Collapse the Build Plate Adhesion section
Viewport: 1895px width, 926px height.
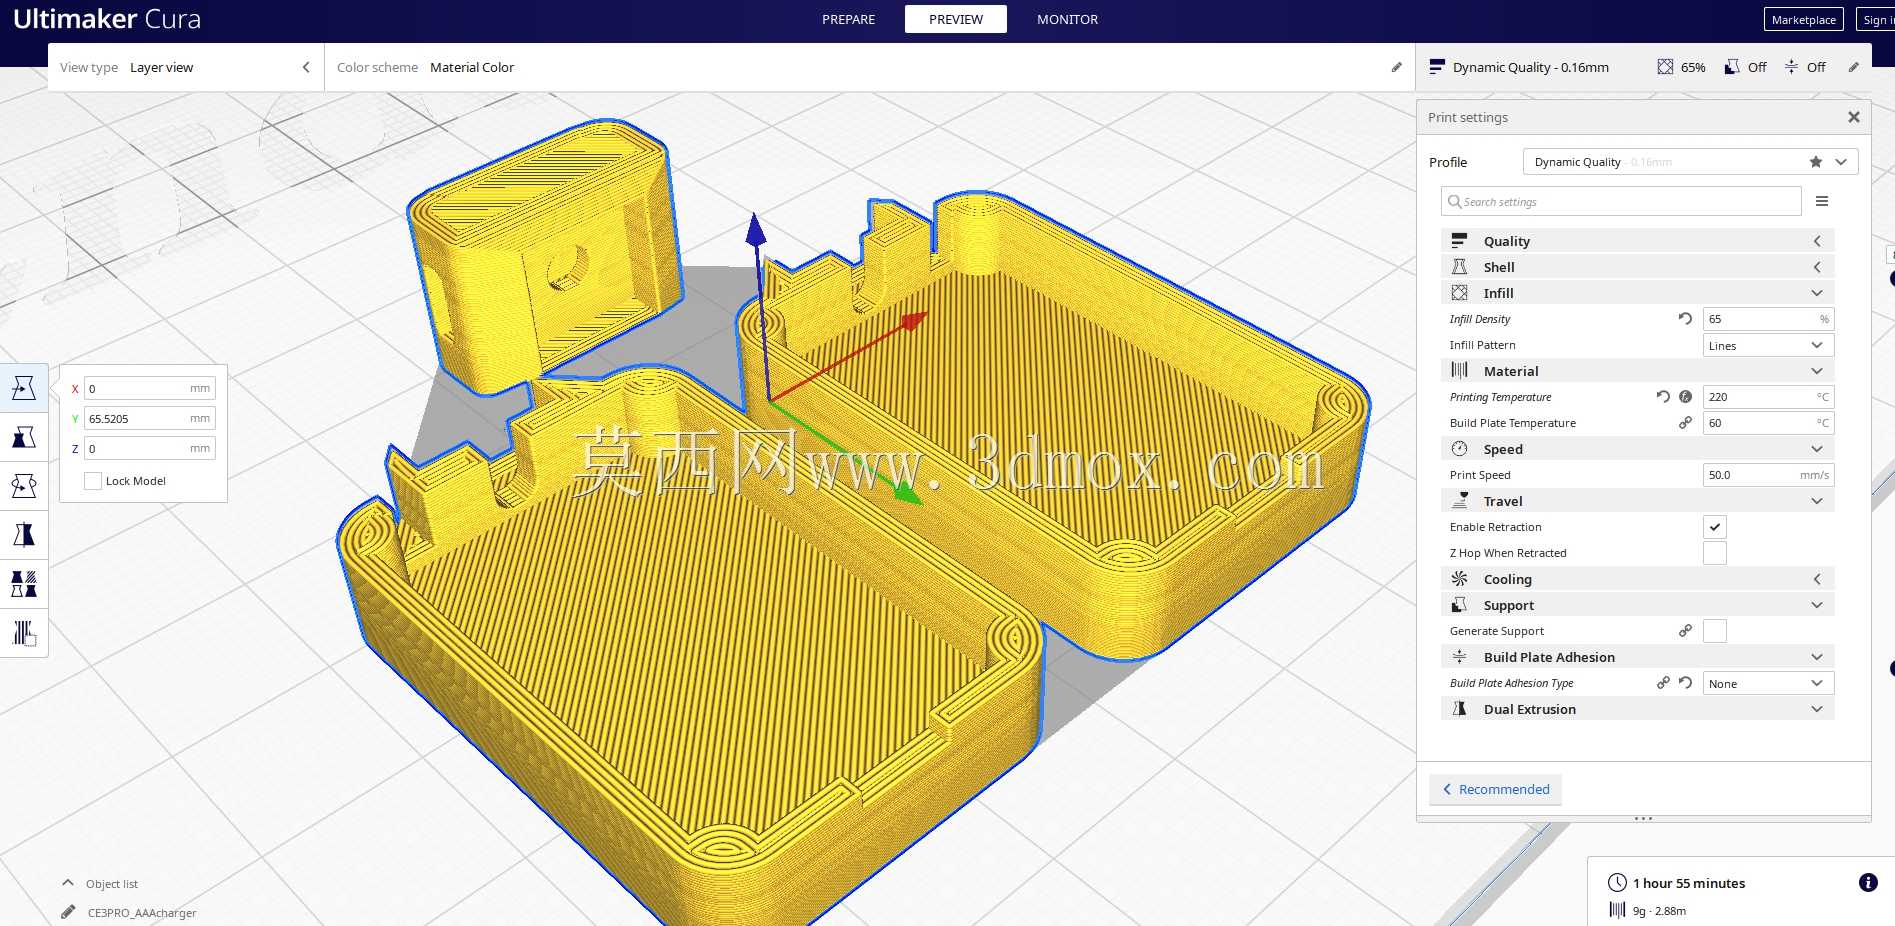click(1638, 657)
